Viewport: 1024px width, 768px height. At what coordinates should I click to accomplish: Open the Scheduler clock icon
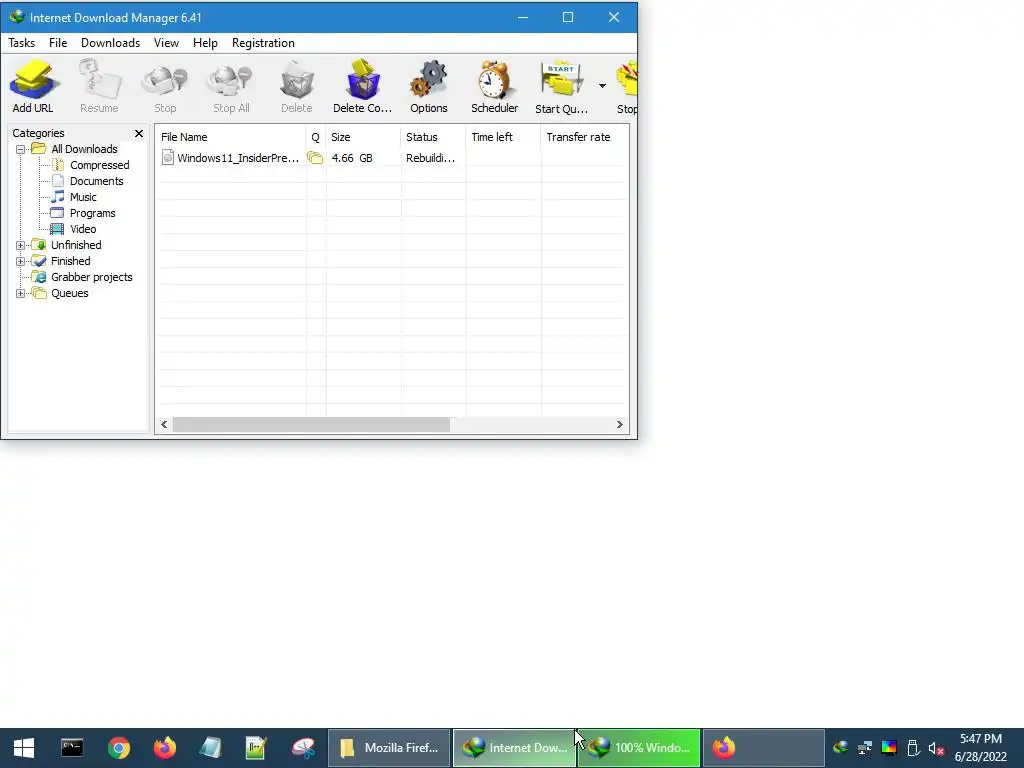pyautogui.click(x=494, y=87)
